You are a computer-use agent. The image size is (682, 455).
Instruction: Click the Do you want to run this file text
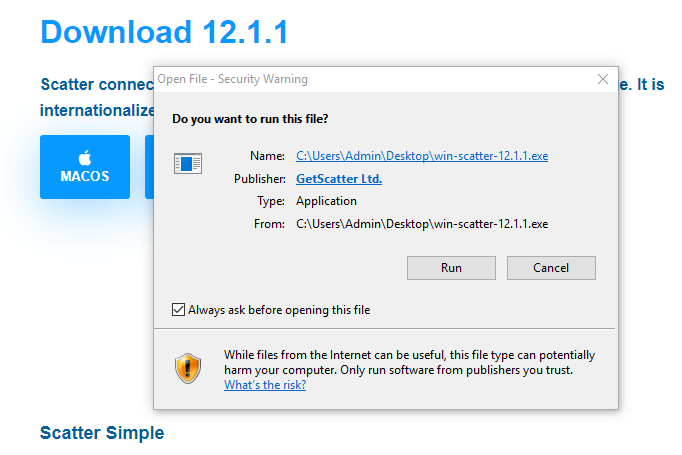pos(250,119)
